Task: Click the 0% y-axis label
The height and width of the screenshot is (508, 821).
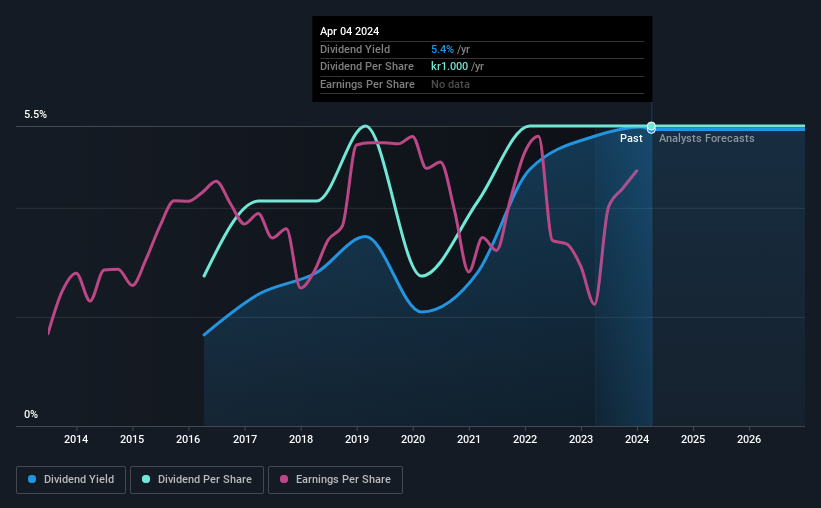Action: (x=31, y=414)
